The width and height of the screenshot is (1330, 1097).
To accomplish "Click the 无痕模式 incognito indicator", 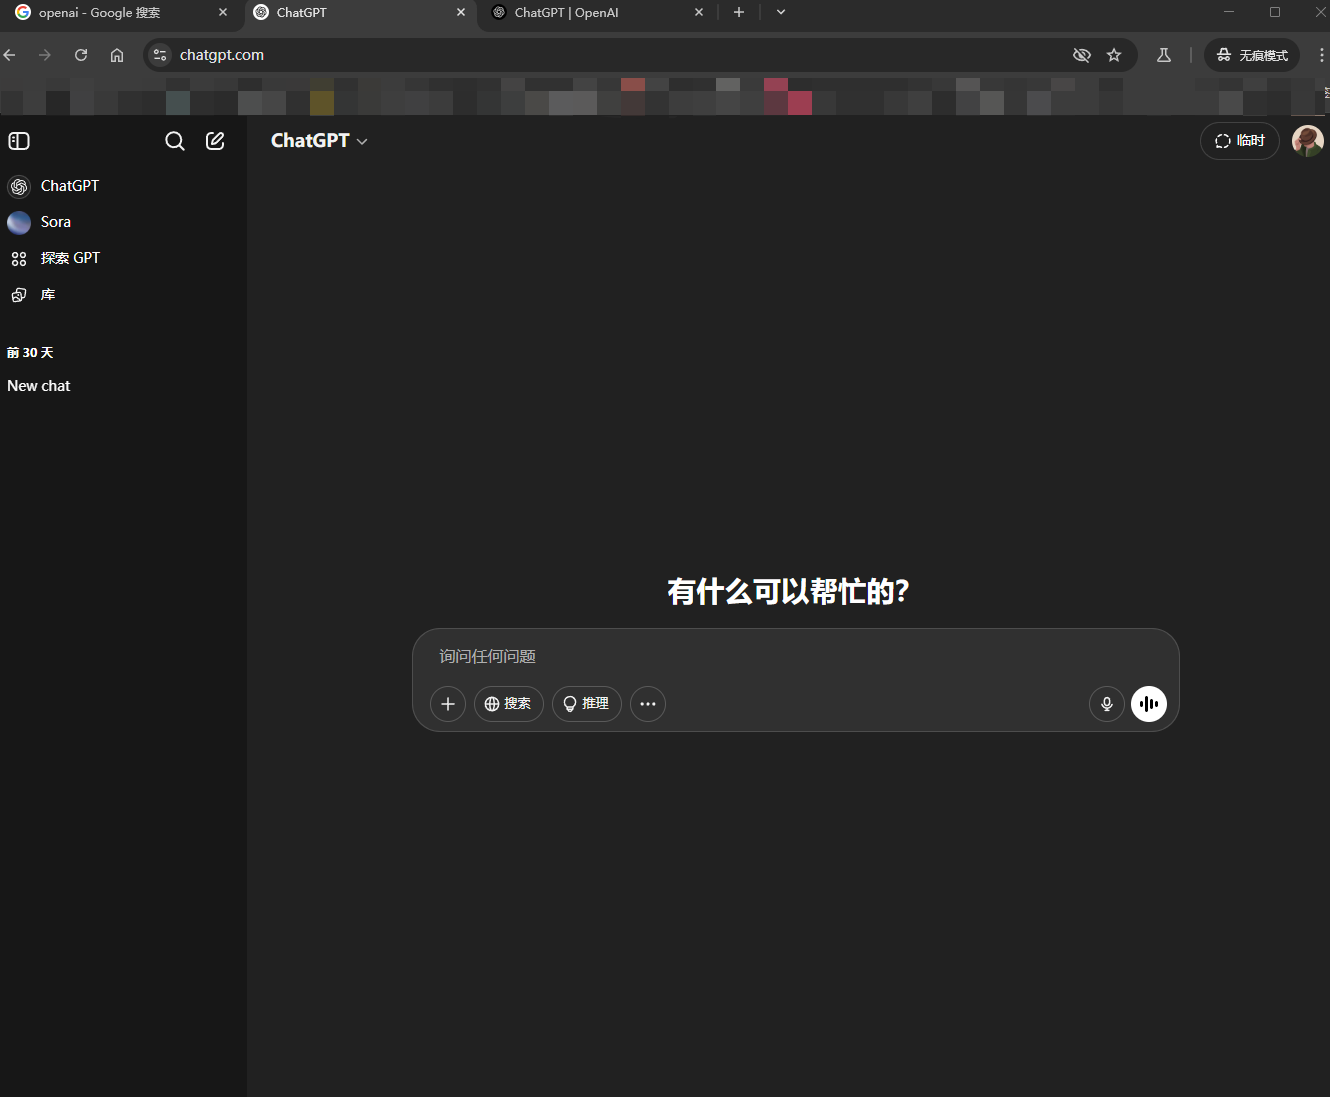I will [x=1252, y=55].
